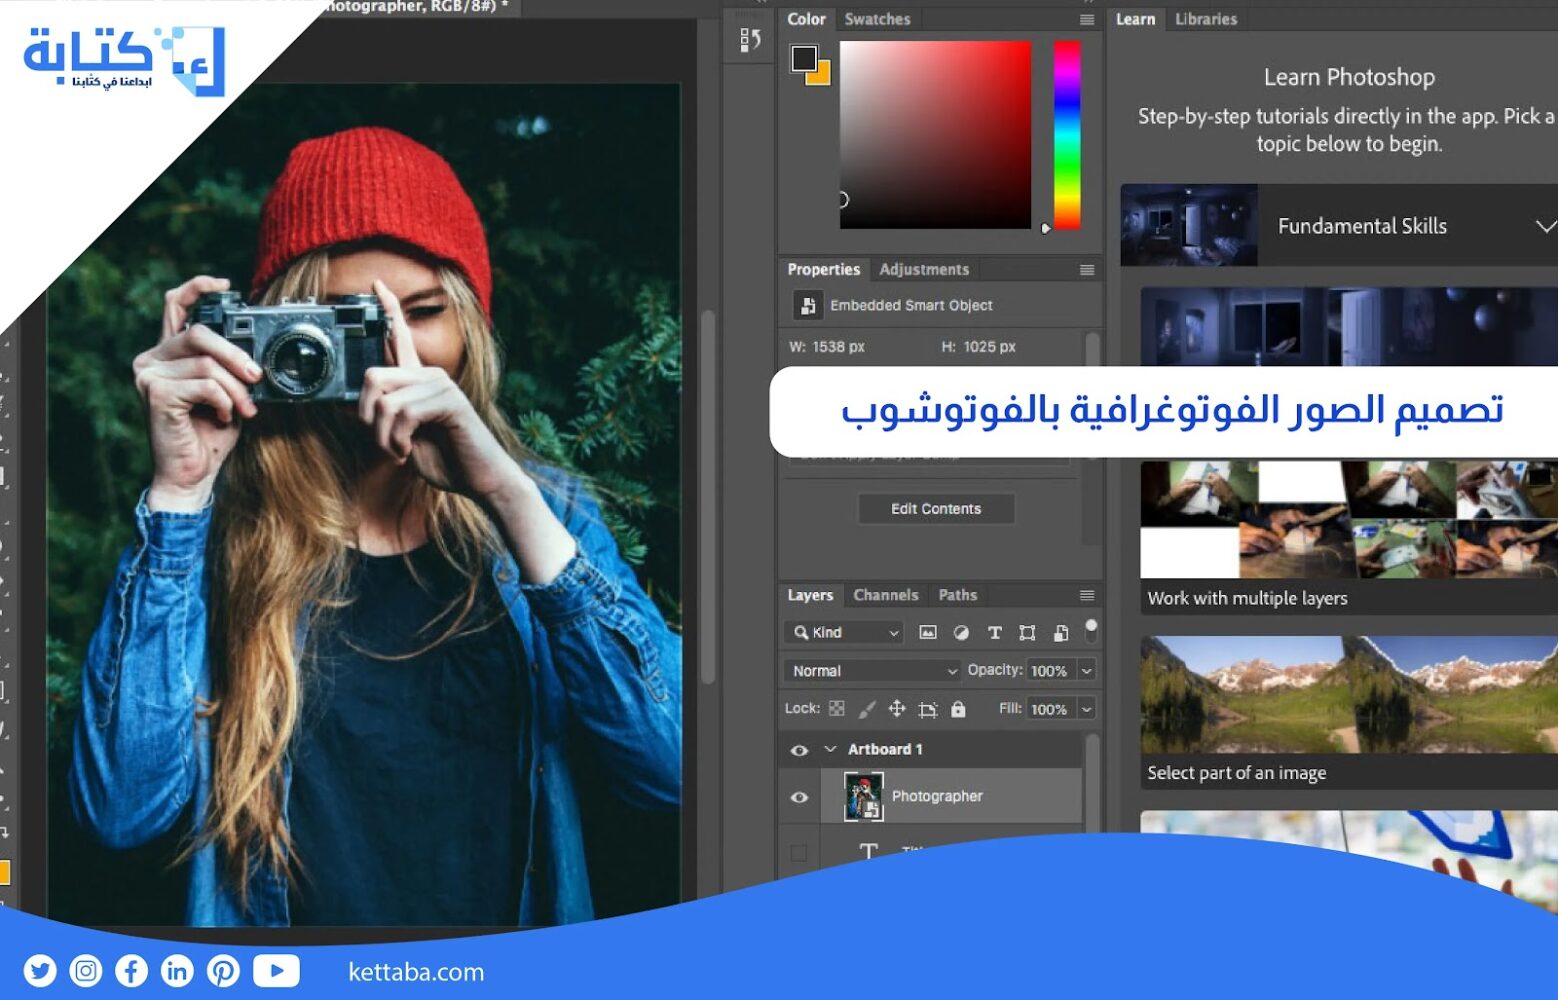Click the rainbow hue slider bar
The width and height of the screenshot is (1558, 1000).
pos(1067,135)
